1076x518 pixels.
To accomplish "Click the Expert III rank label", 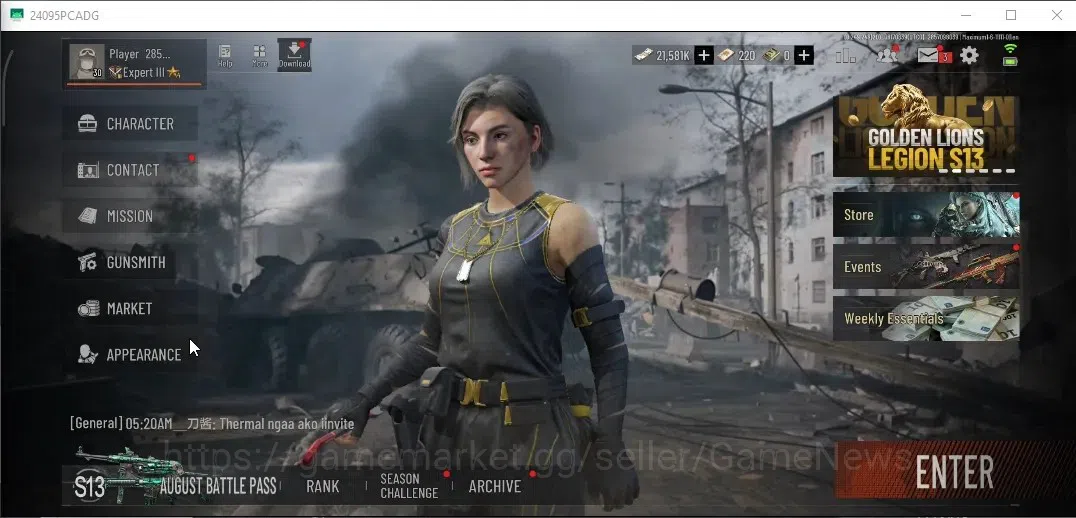I will pos(144,72).
